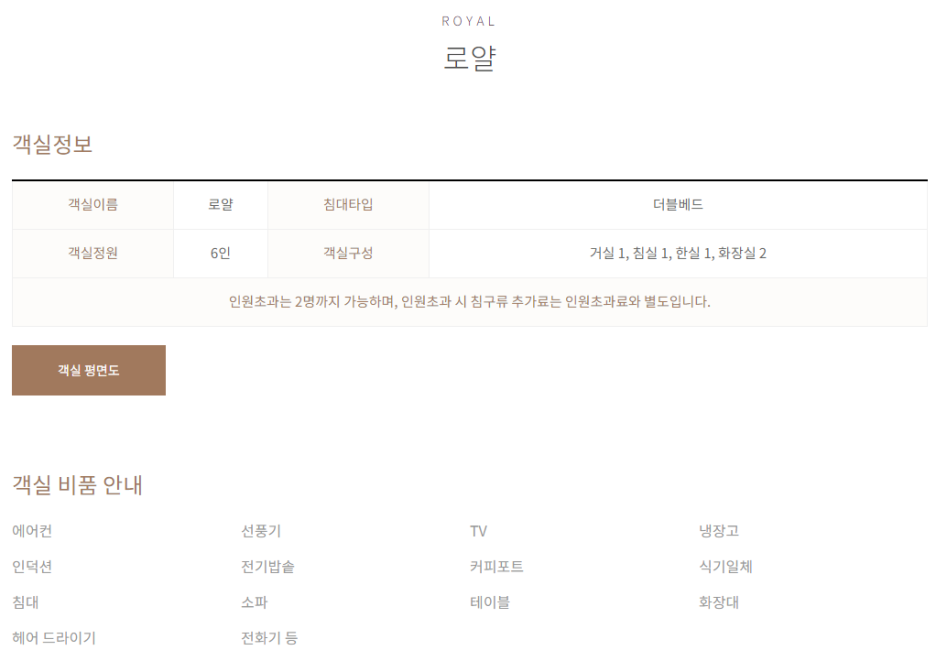Select the 6인 capacity value
This screenshot has width=936, height=661.
(220, 253)
